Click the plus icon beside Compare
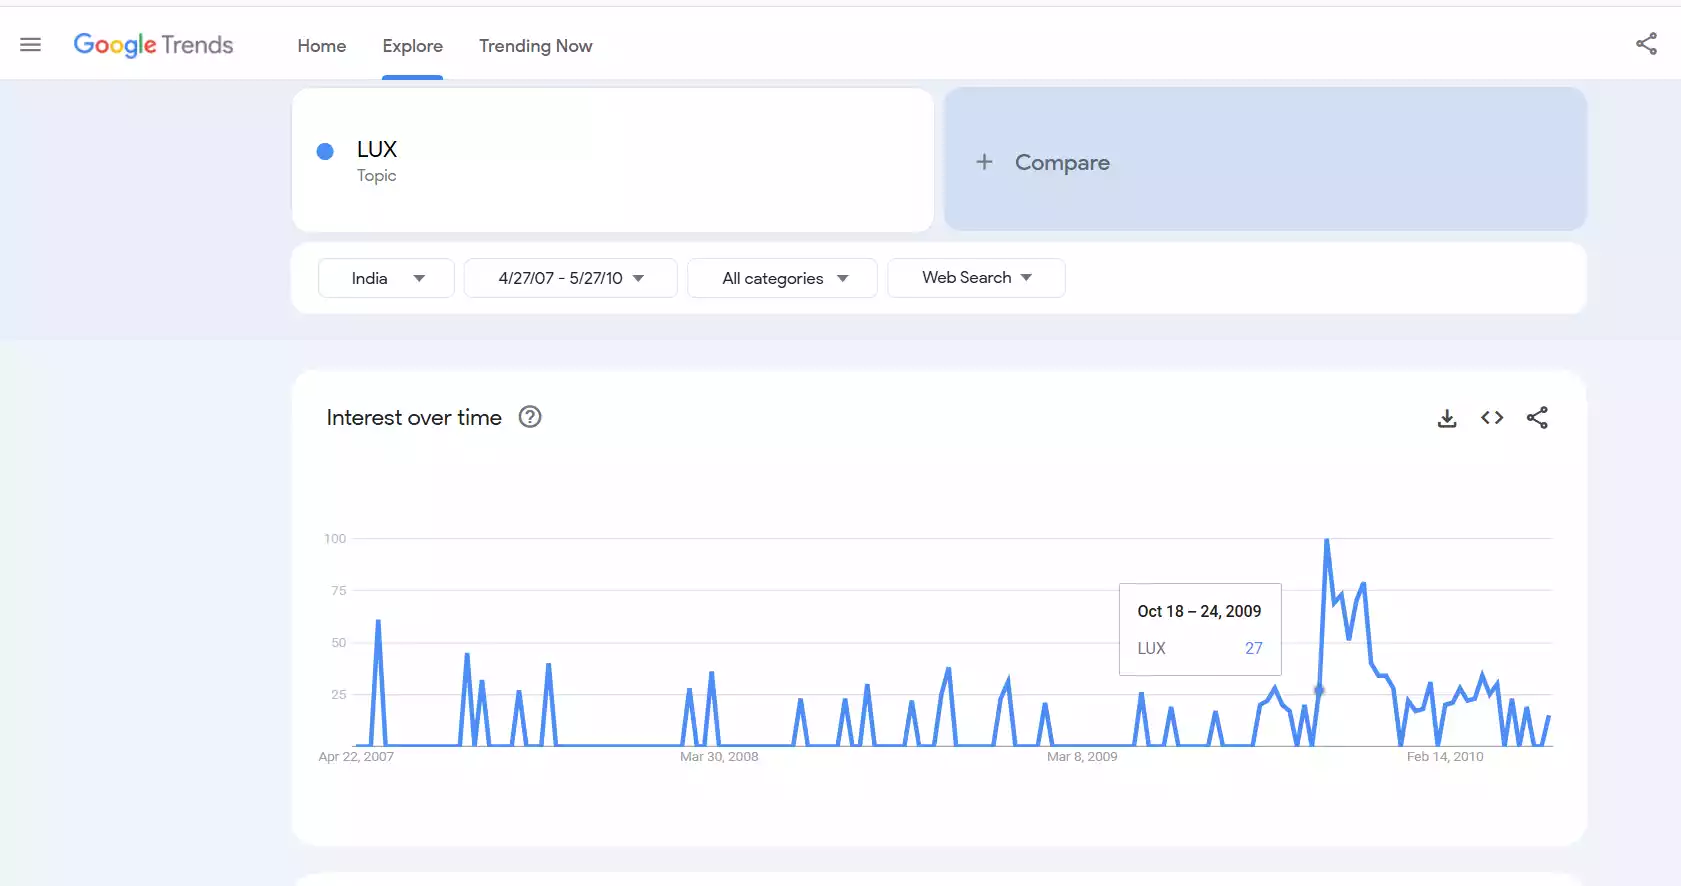1681x886 pixels. tap(984, 162)
